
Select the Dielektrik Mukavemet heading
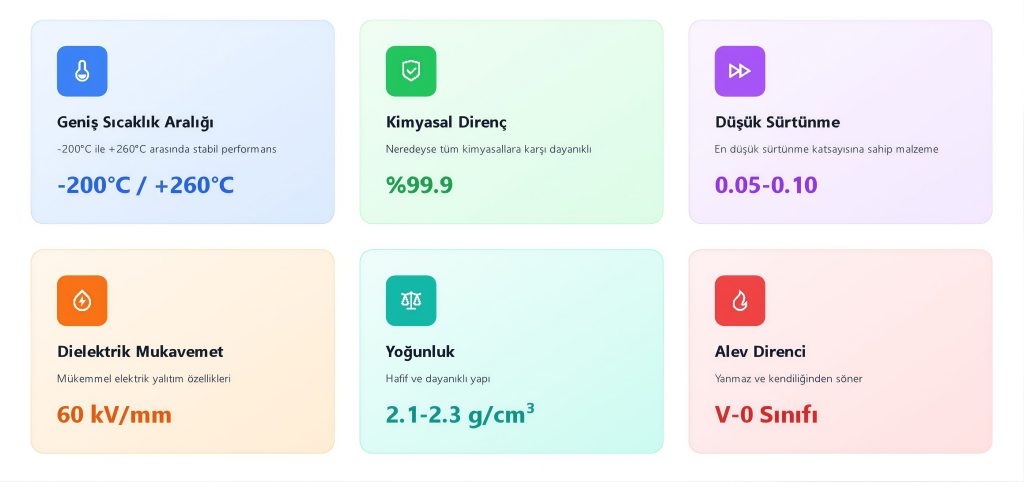pos(140,352)
